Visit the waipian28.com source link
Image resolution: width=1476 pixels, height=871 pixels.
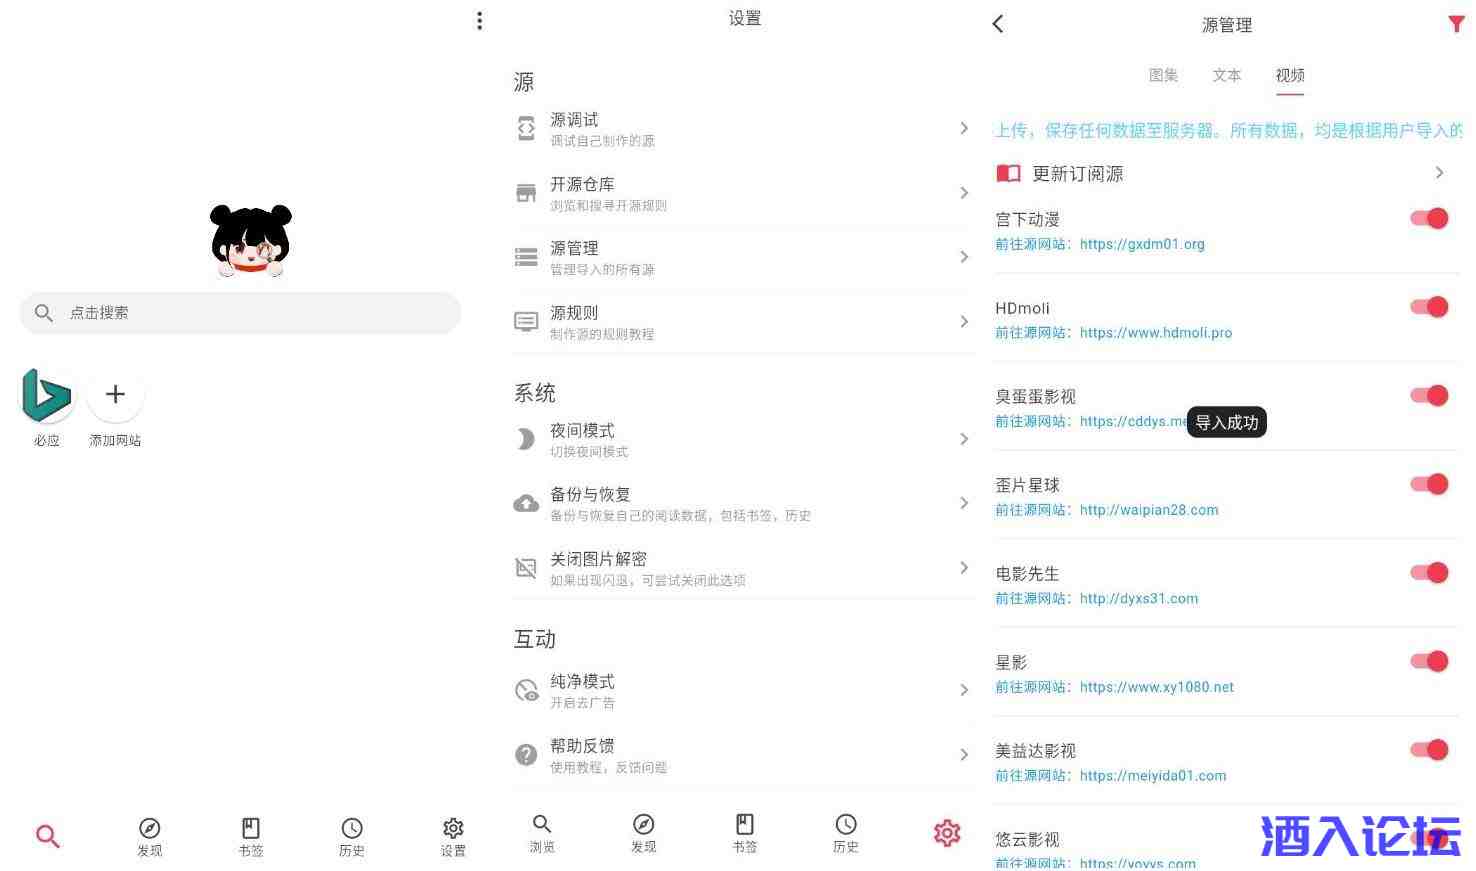click(x=1149, y=510)
